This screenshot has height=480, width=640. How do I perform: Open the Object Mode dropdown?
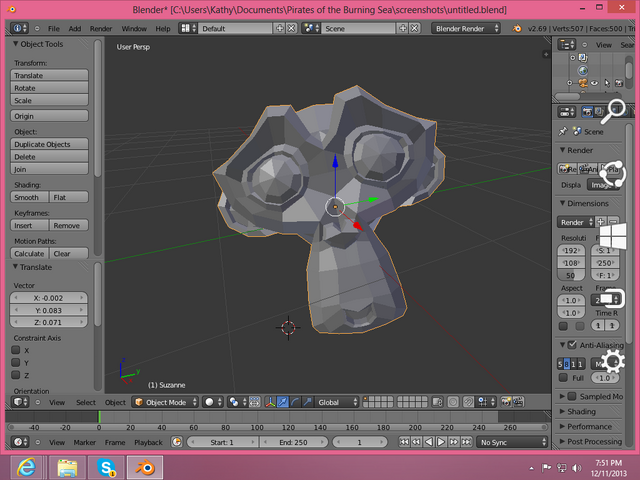pos(165,402)
